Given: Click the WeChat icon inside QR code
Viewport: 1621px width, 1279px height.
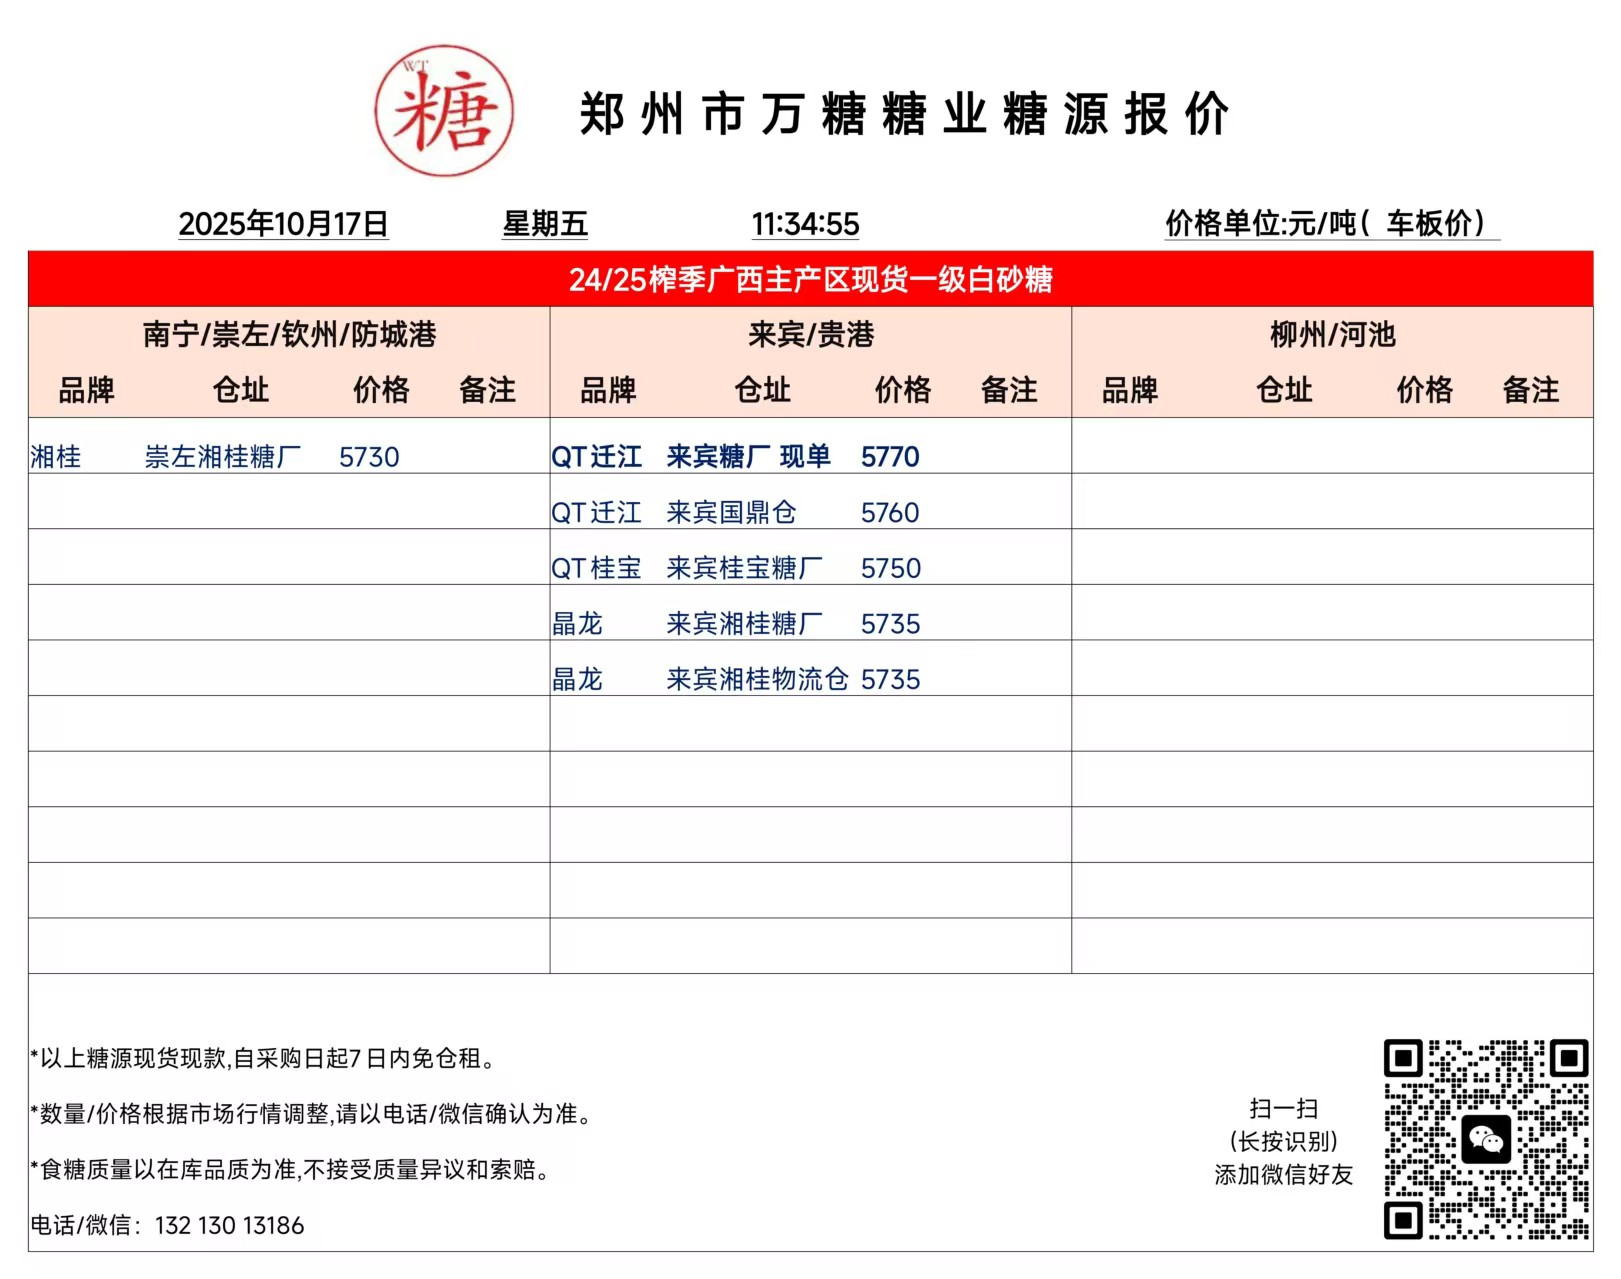Looking at the screenshot, I should point(1485,1139).
